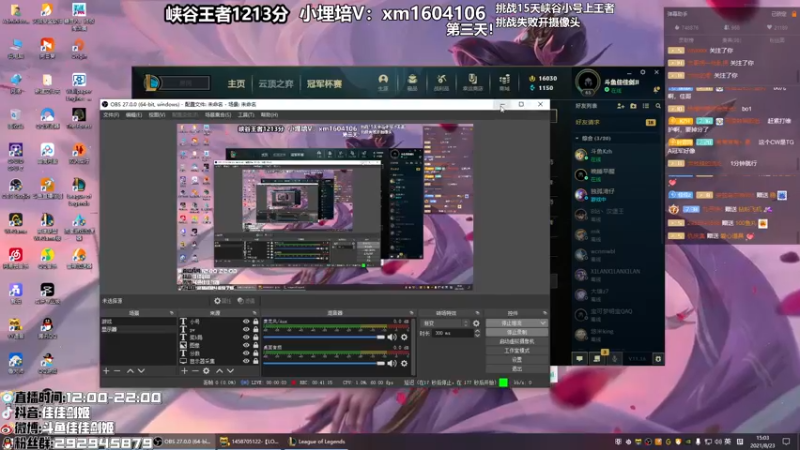
Task: Open chat bubble icon at League bottom bar
Action: pos(580,359)
